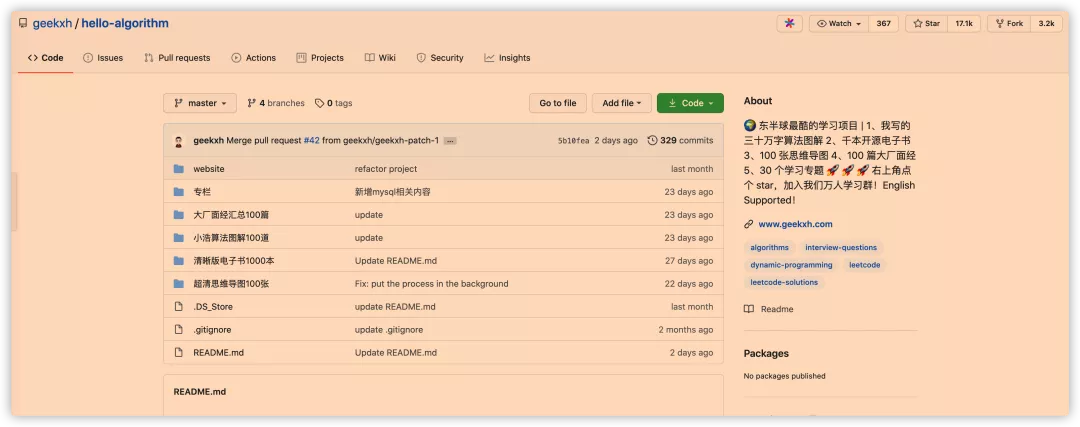Expand commit message ellipsis button
This screenshot has width=1080, height=427.
coord(450,140)
